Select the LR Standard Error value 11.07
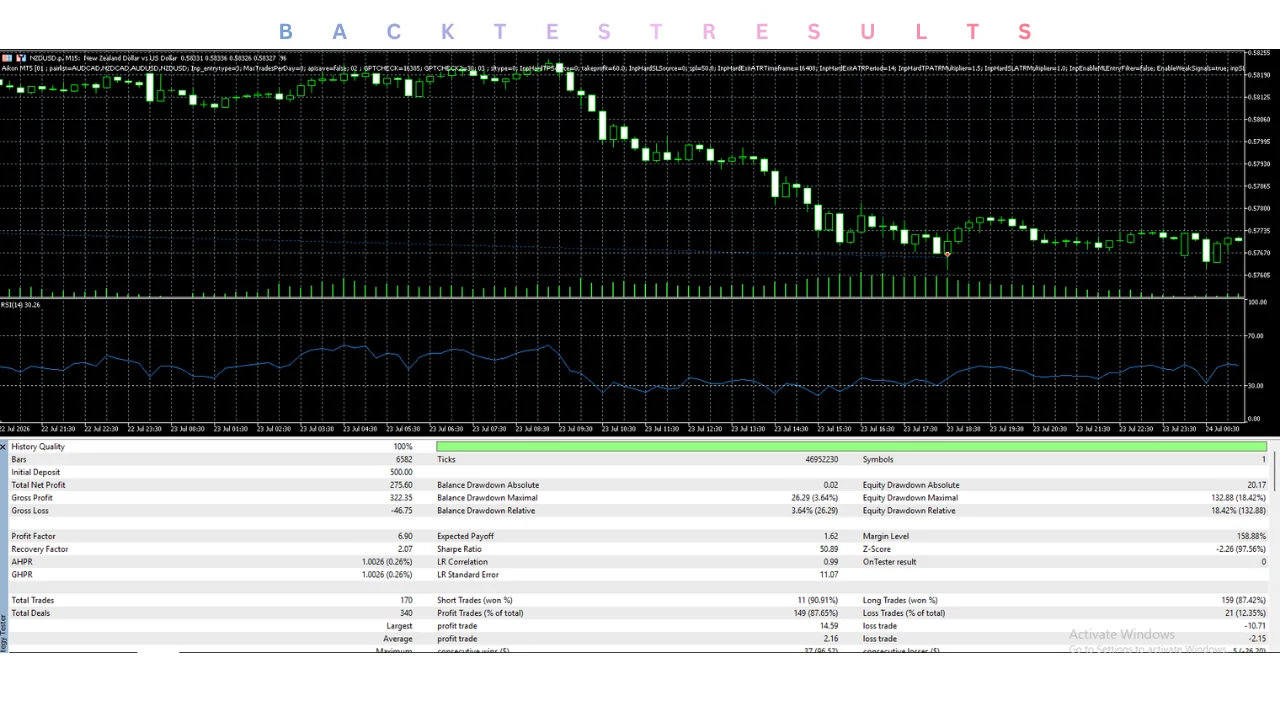The image size is (1280, 720). [828, 575]
